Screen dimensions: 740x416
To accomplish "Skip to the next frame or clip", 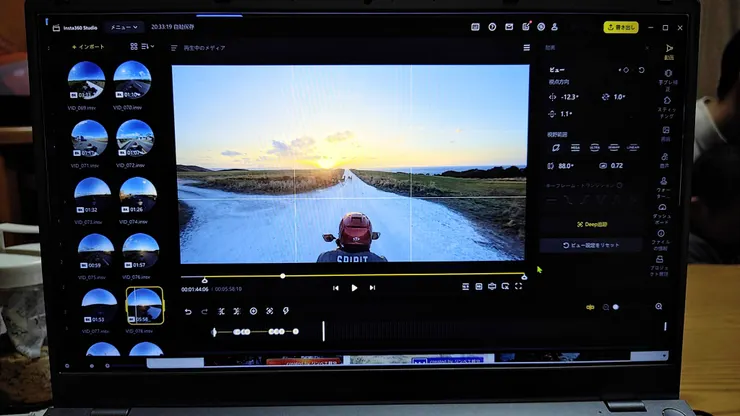I will point(372,288).
